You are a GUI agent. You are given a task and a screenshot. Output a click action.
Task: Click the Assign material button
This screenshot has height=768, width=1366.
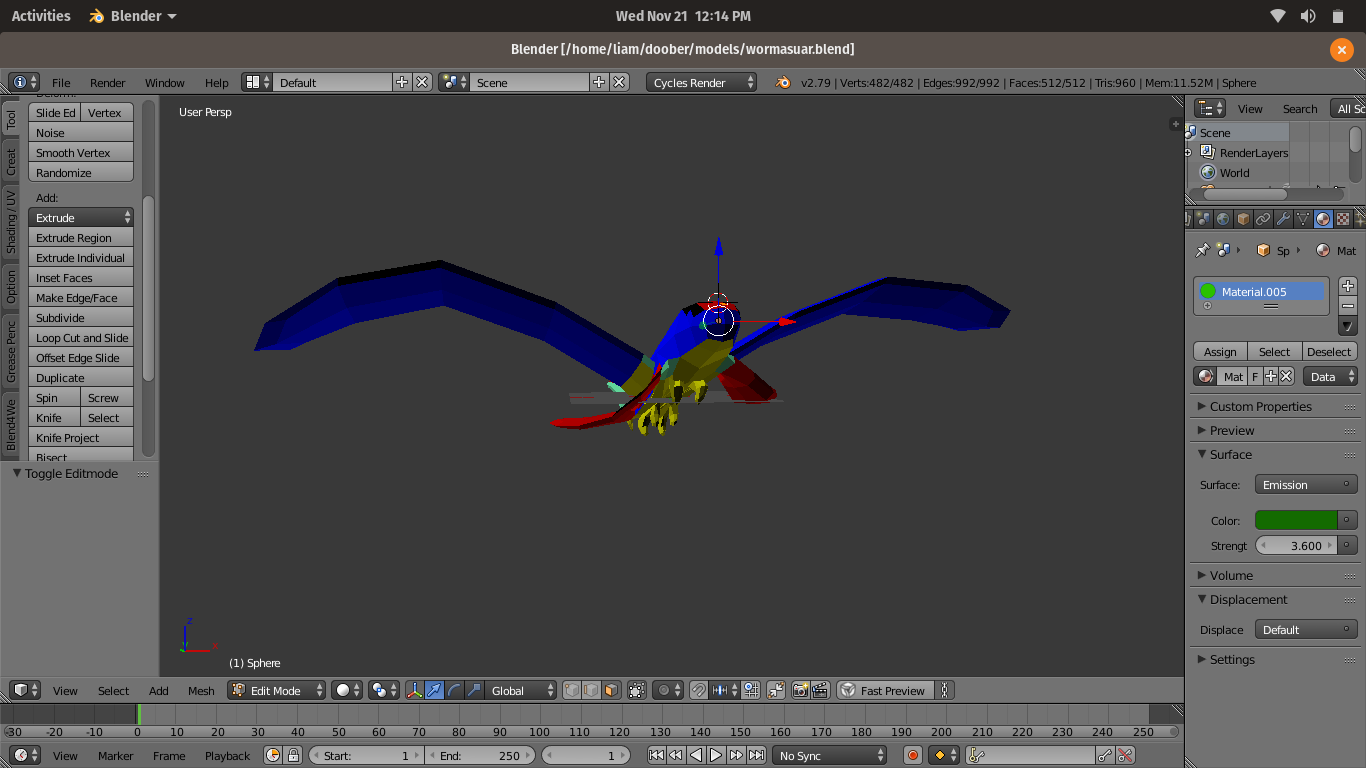click(x=1220, y=352)
